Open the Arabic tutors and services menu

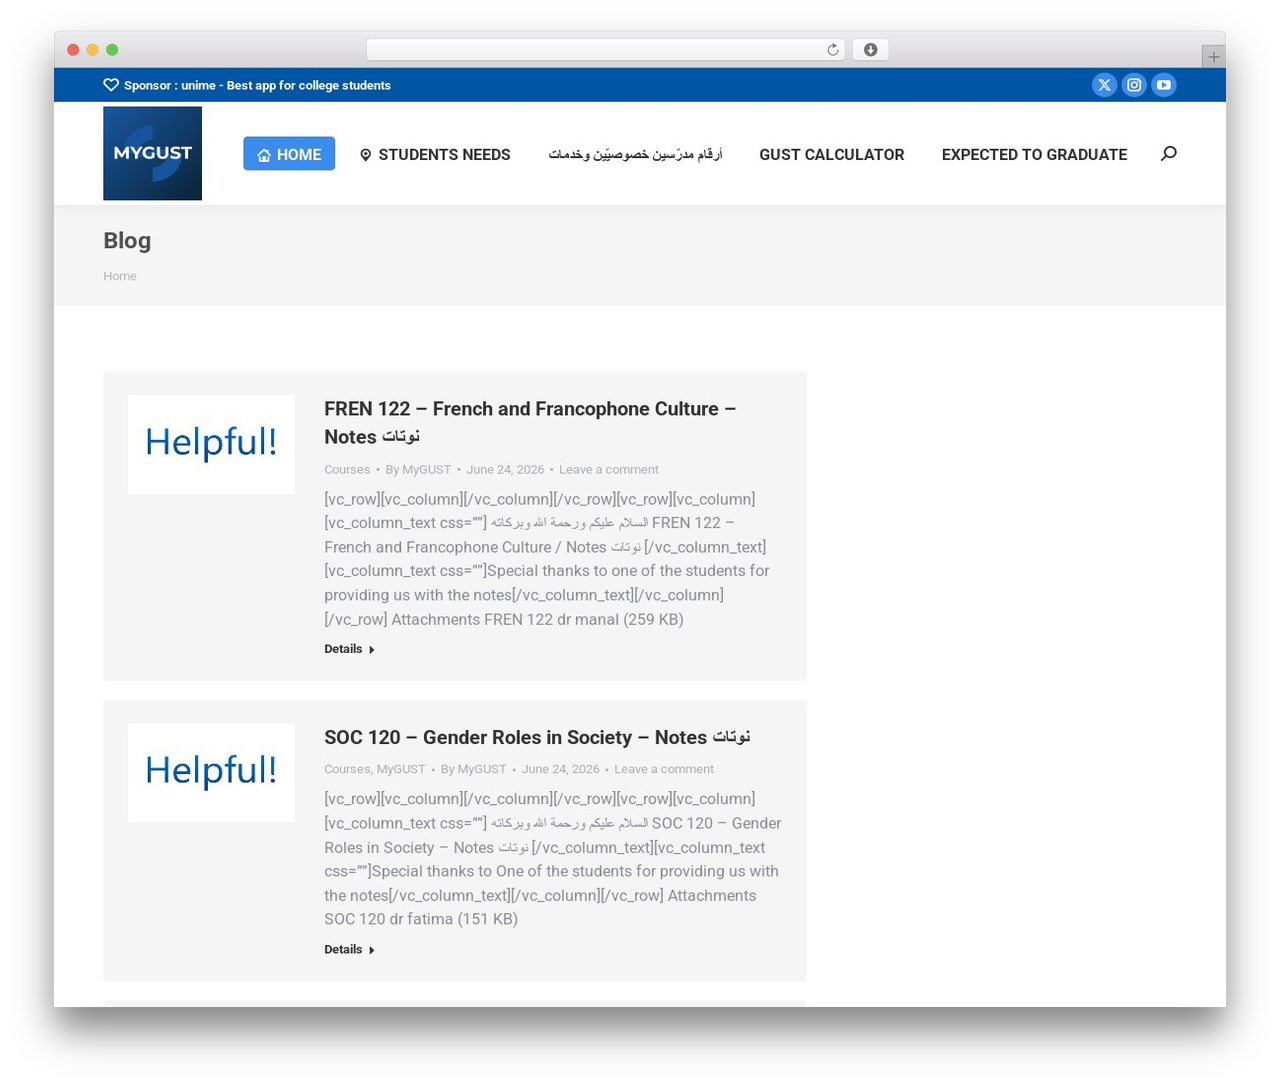pyautogui.click(x=635, y=154)
